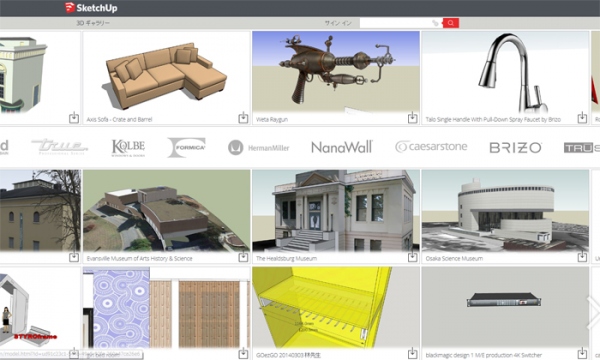Click the 'GOezGO 20140303' title text
600x360 pixels.
(290, 355)
